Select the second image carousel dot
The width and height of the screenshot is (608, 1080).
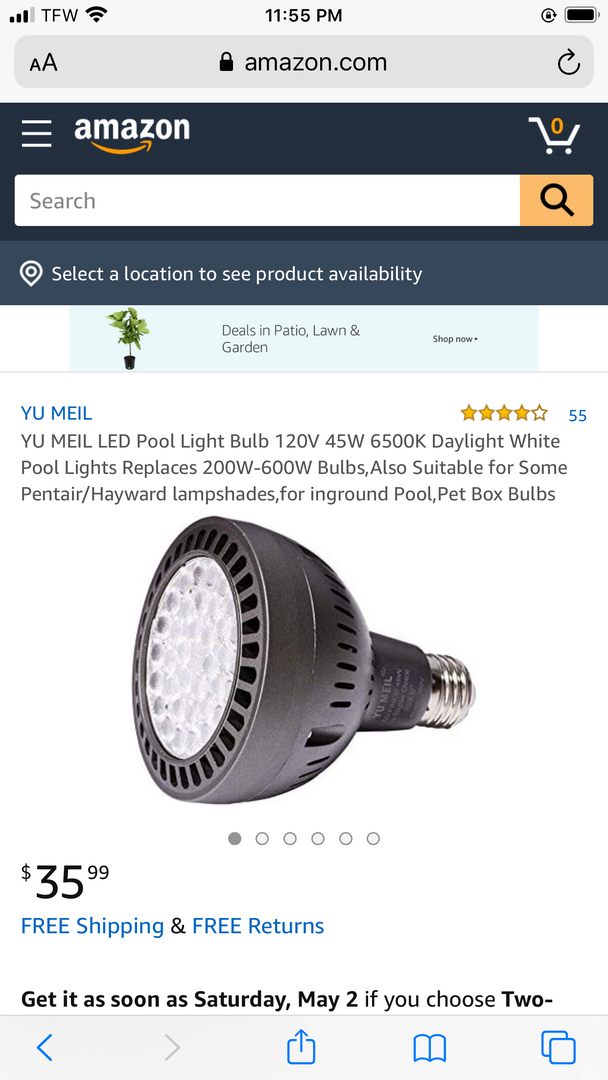click(x=262, y=838)
